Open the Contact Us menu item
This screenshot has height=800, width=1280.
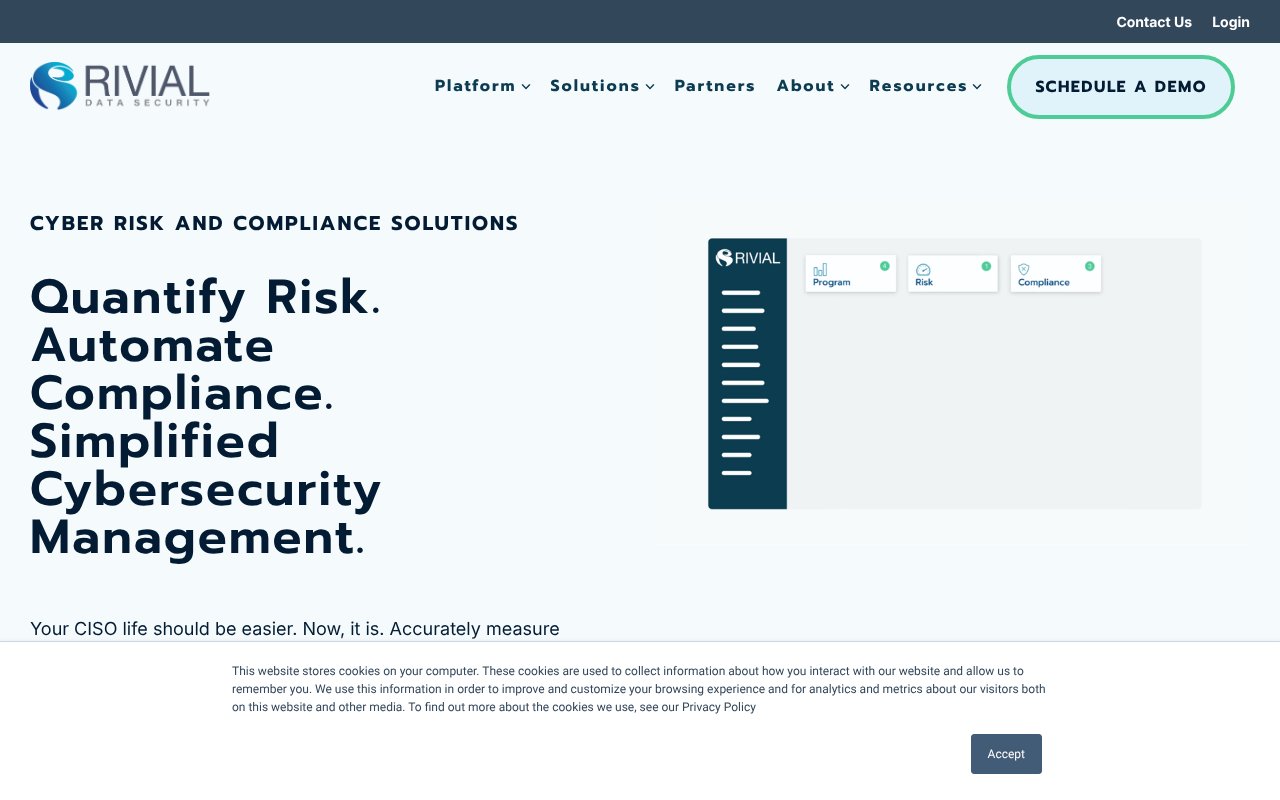pos(1154,21)
